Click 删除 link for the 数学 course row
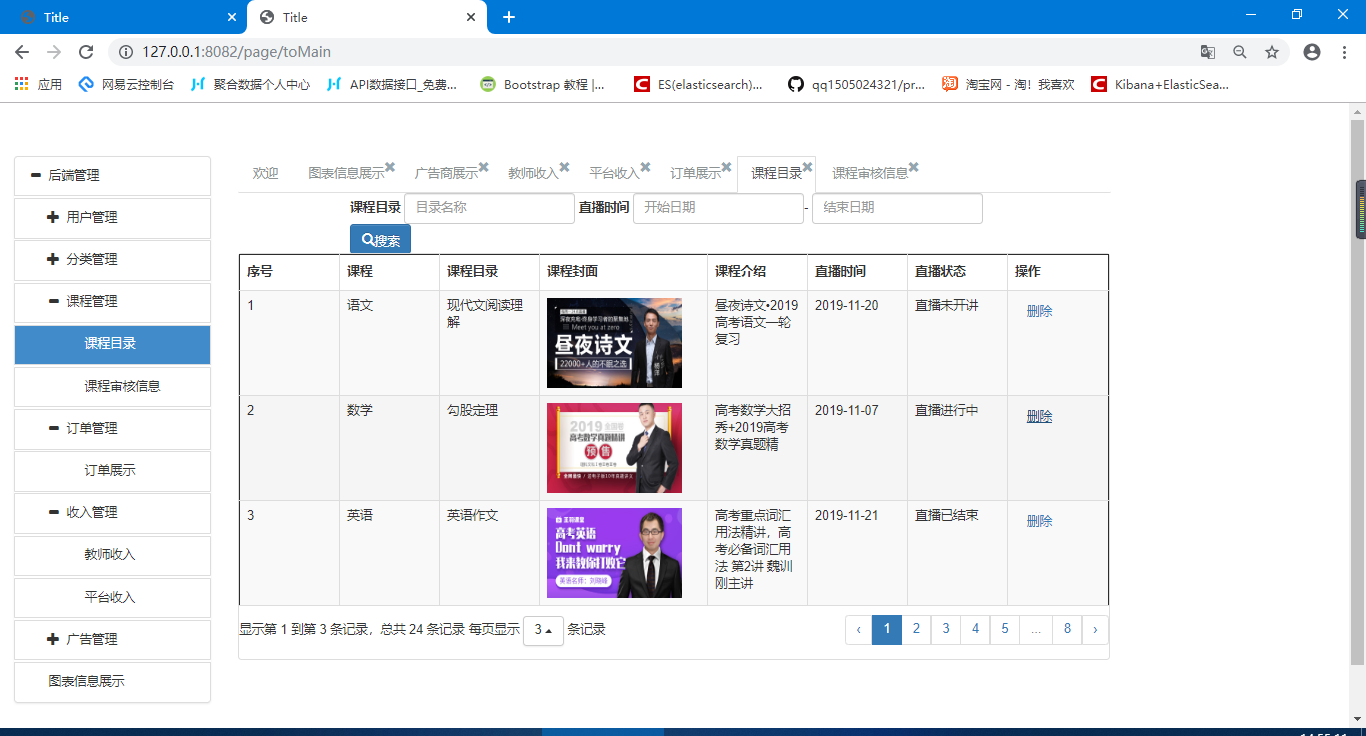 (x=1039, y=416)
